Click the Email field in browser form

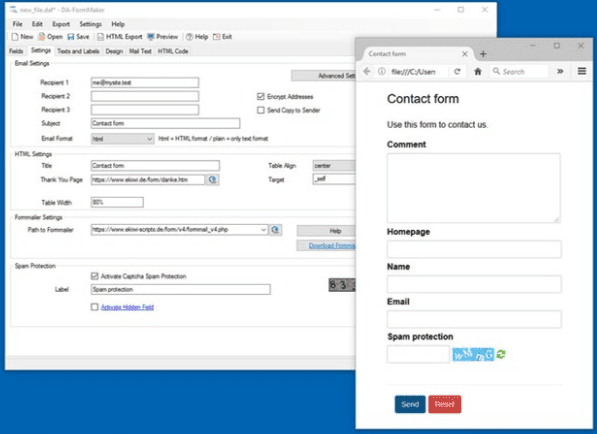pos(474,319)
